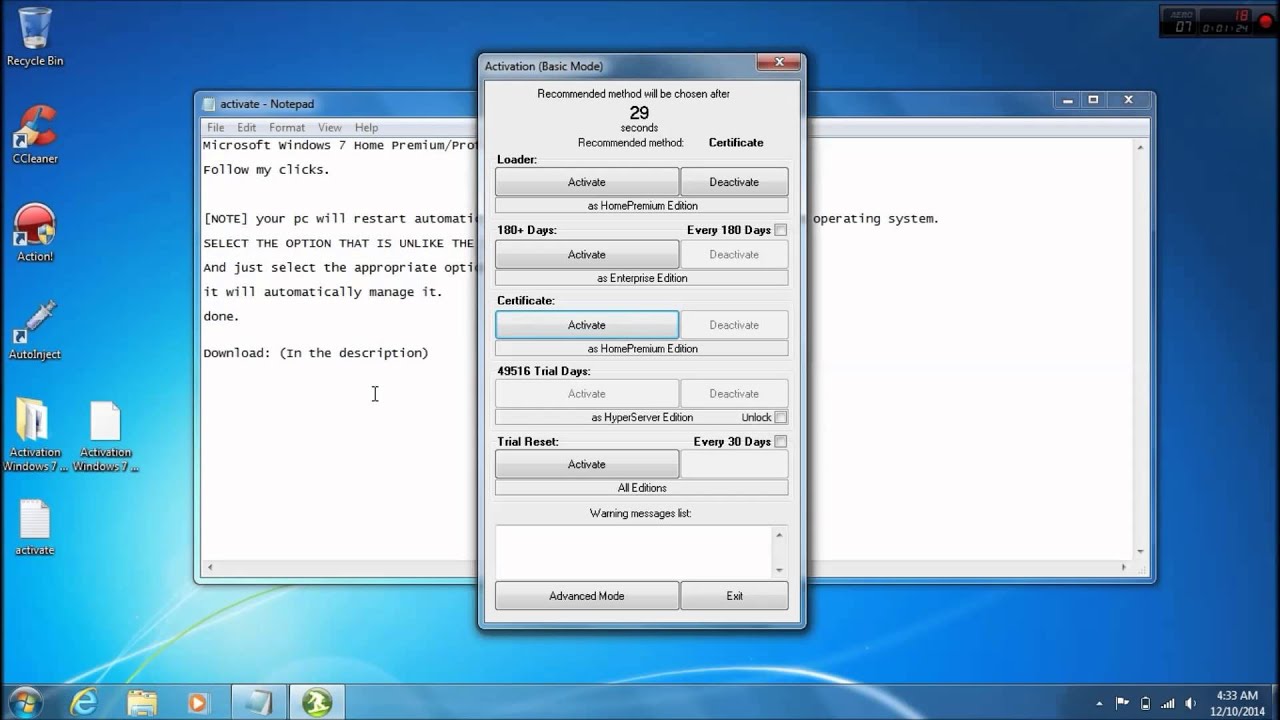This screenshot has width=1280, height=720.
Task: Maximize the Notepad window
Action: point(1093,100)
